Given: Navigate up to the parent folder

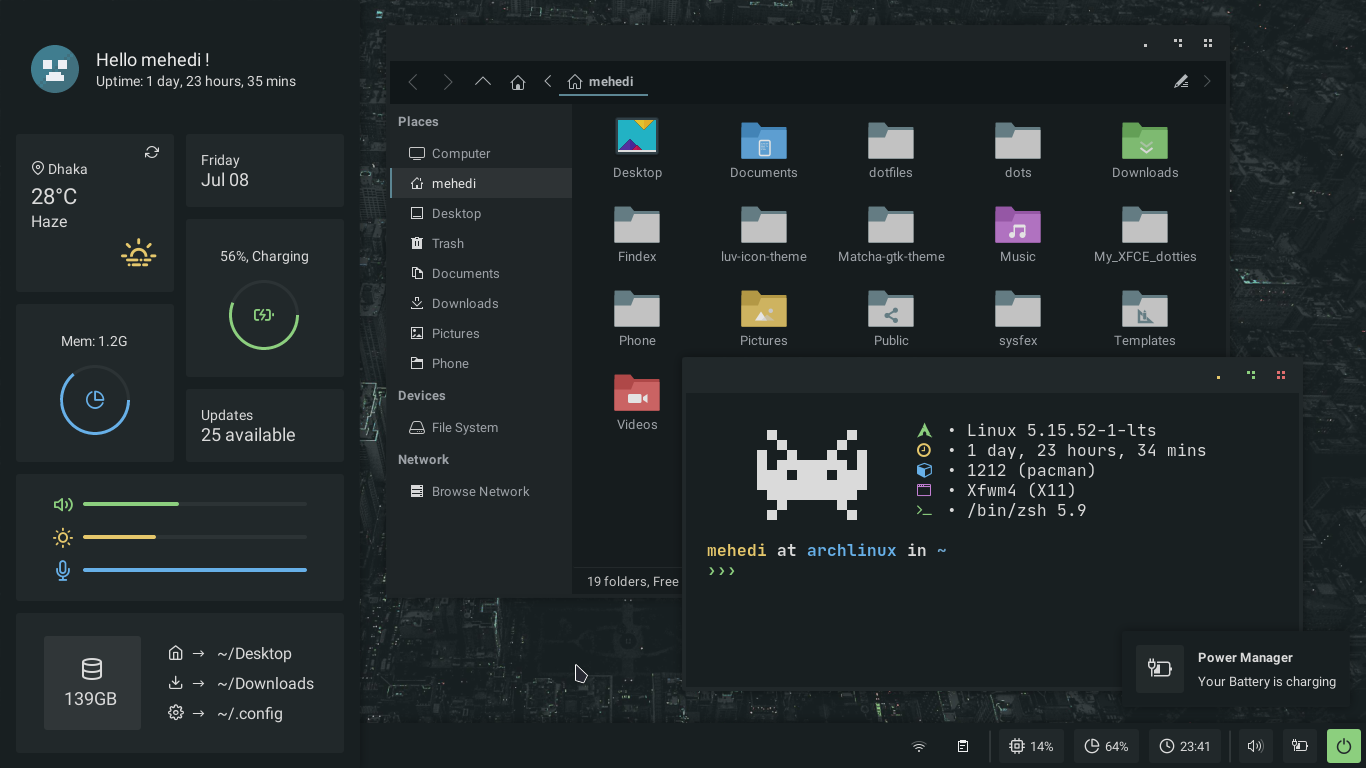Looking at the screenshot, I should [483, 82].
